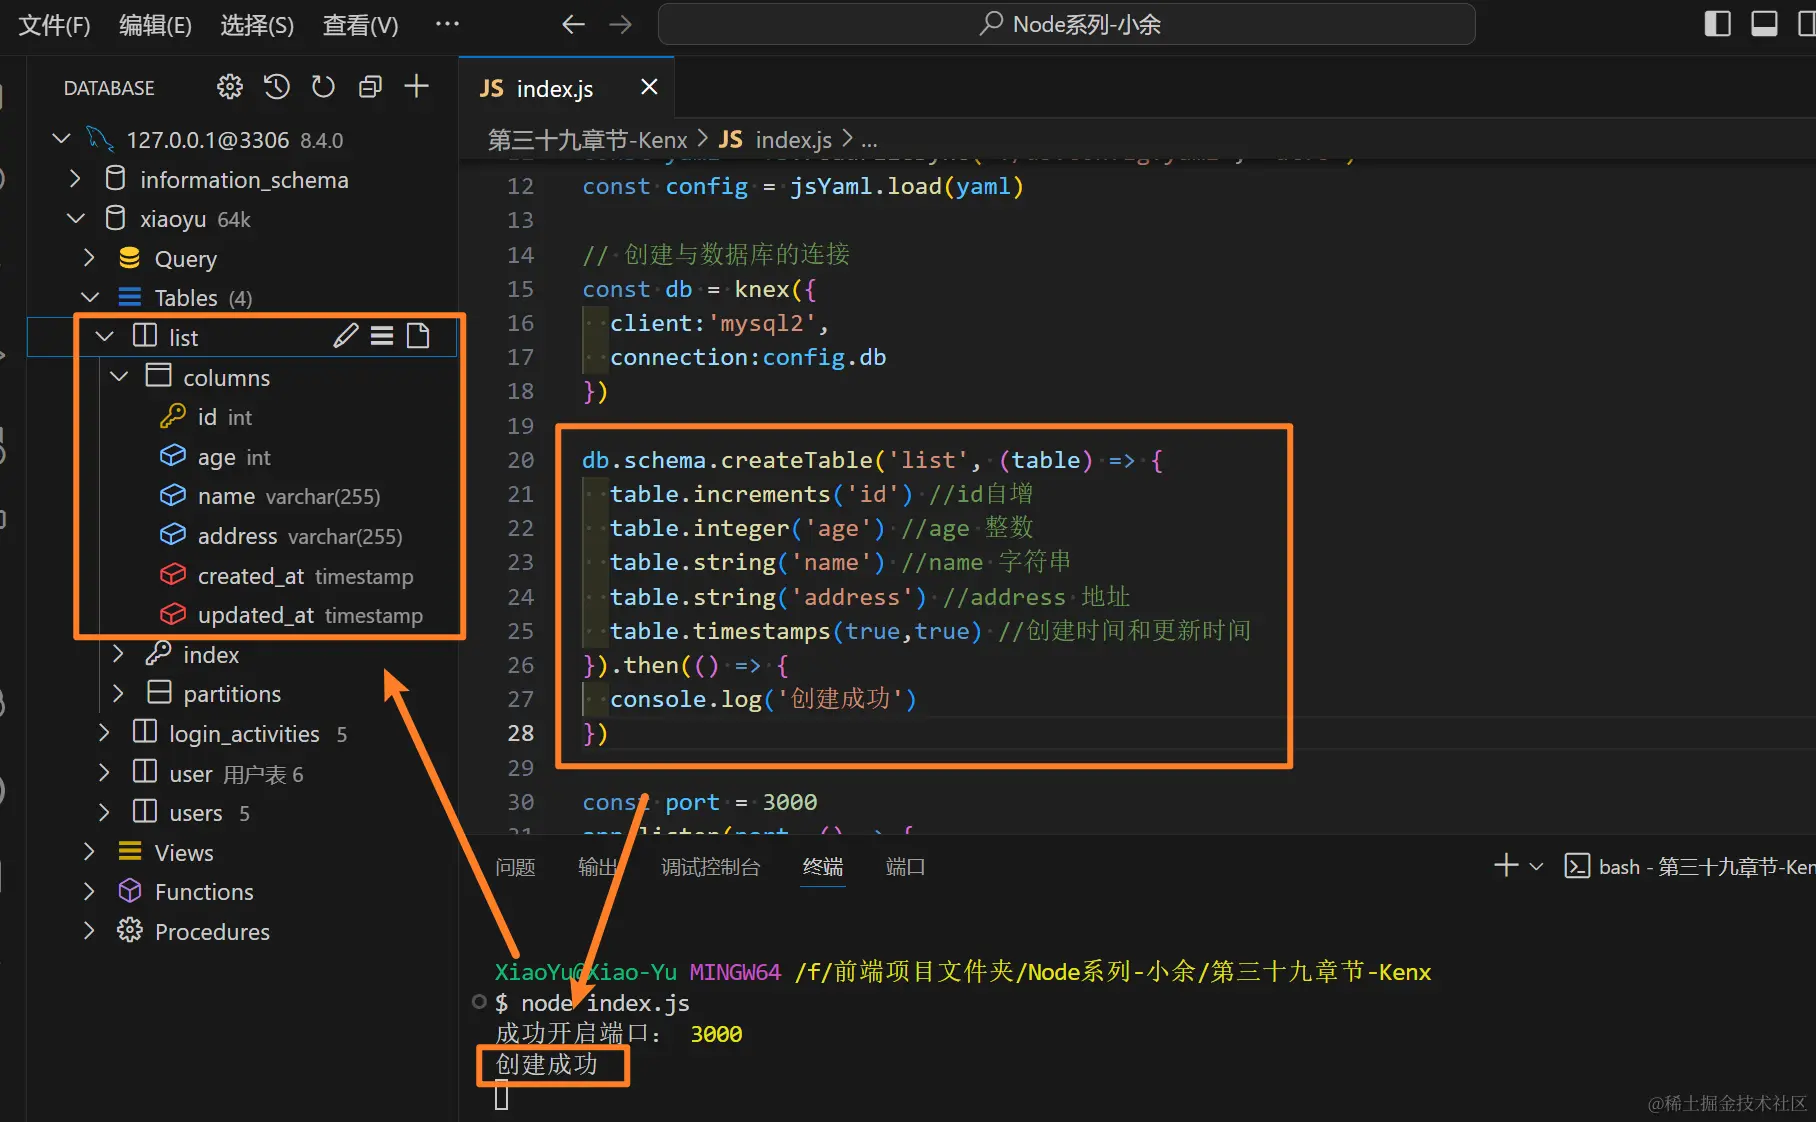Open the 编辑(E) menu
This screenshot has height=1122, width=1816.
155,25
